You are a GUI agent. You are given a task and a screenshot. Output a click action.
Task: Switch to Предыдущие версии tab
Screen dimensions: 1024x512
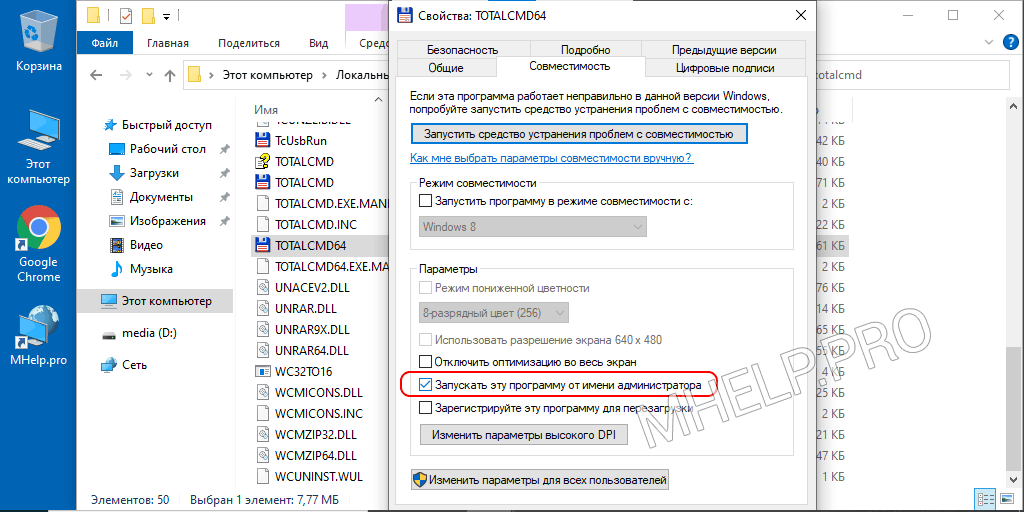point(724,50)
